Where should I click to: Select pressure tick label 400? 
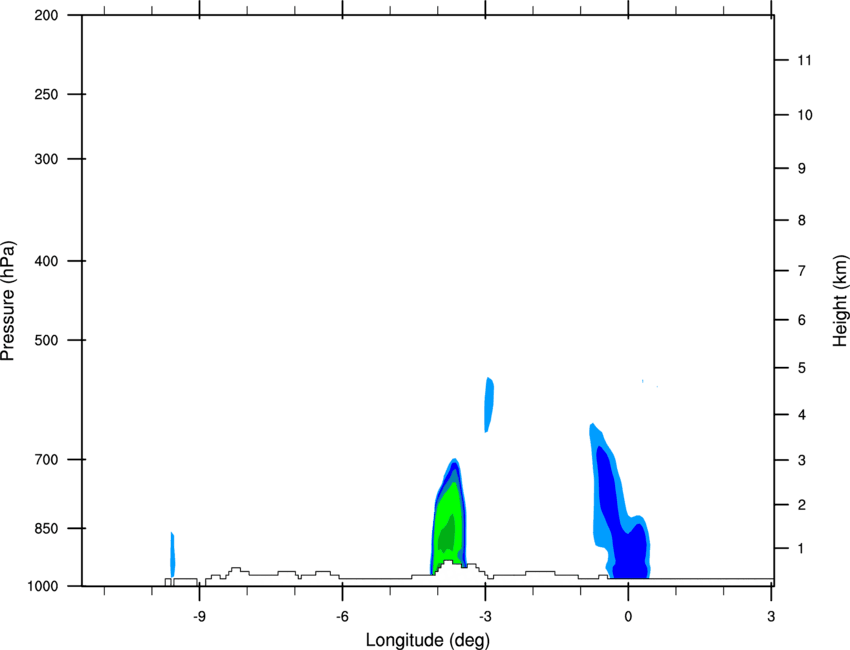tap(46, 261)
